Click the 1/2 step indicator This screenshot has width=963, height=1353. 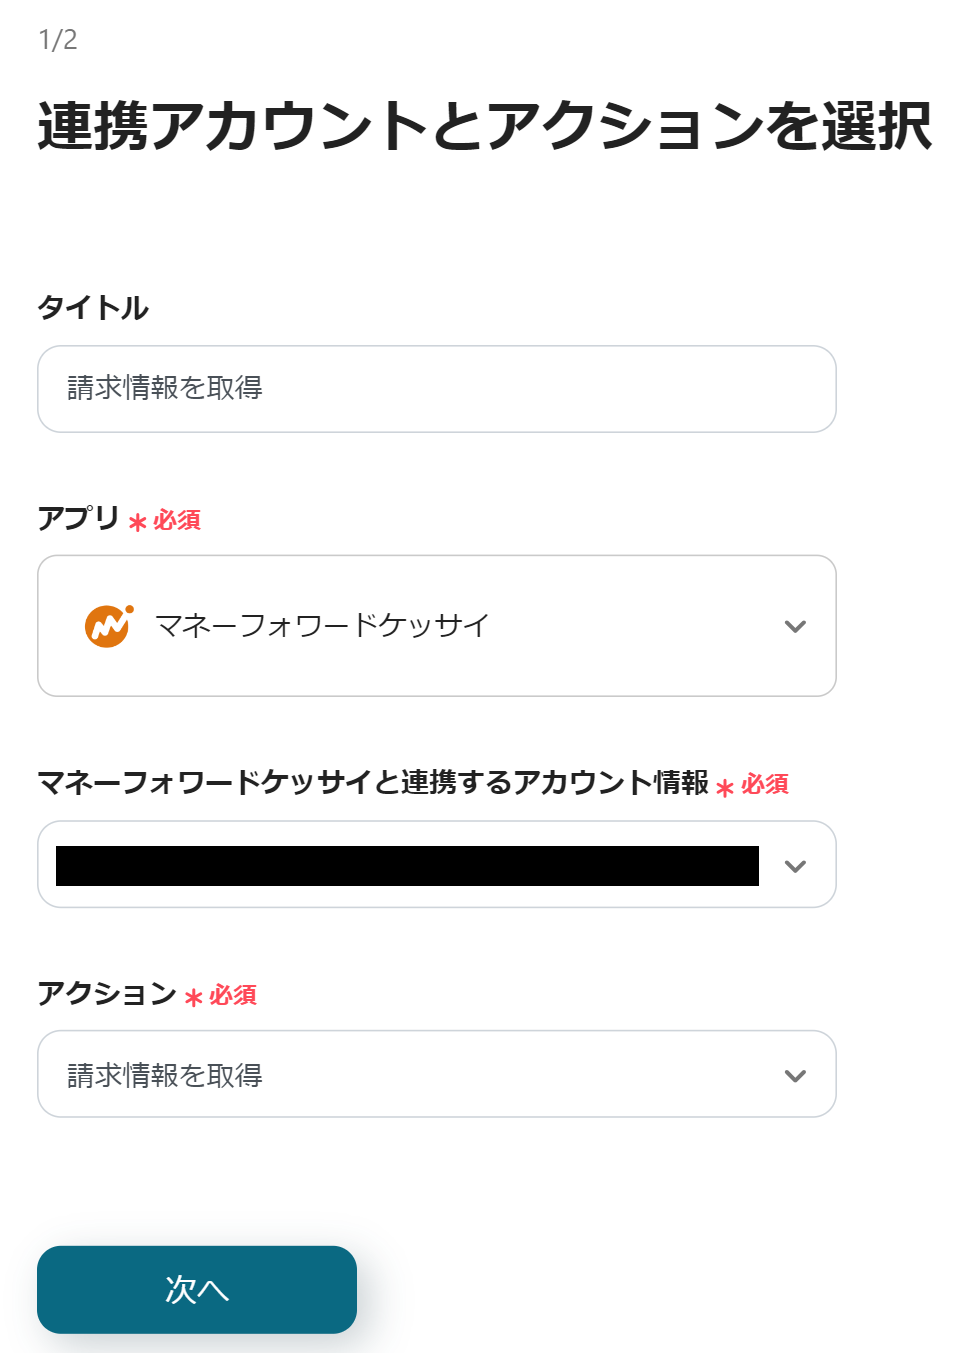(57, 40)
